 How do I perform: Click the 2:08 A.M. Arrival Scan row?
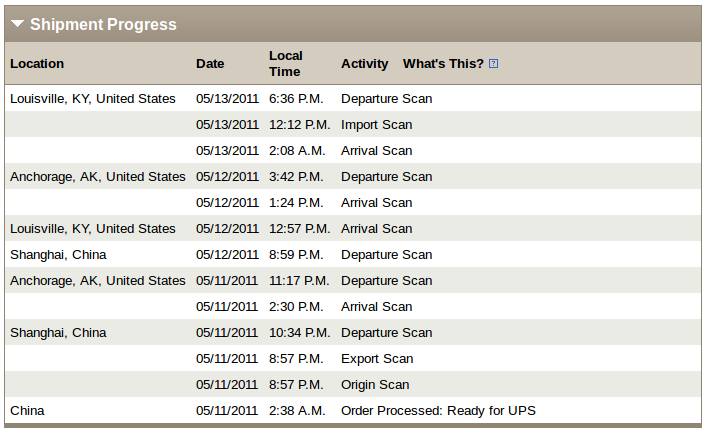click(x=353, y=151)
